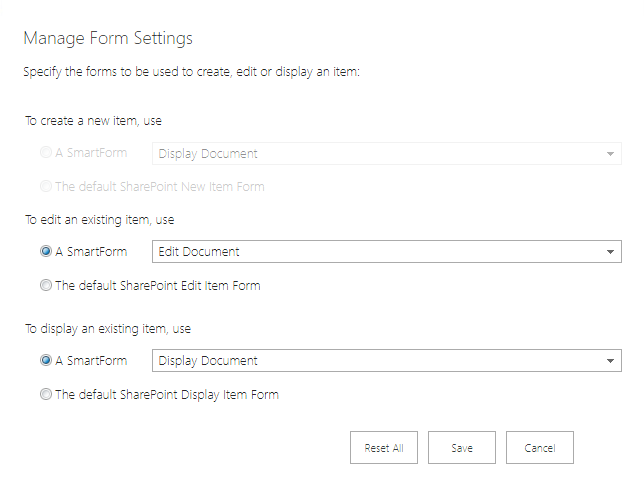Click the greyed-out A SmartForm create radio

pos(46,154)
